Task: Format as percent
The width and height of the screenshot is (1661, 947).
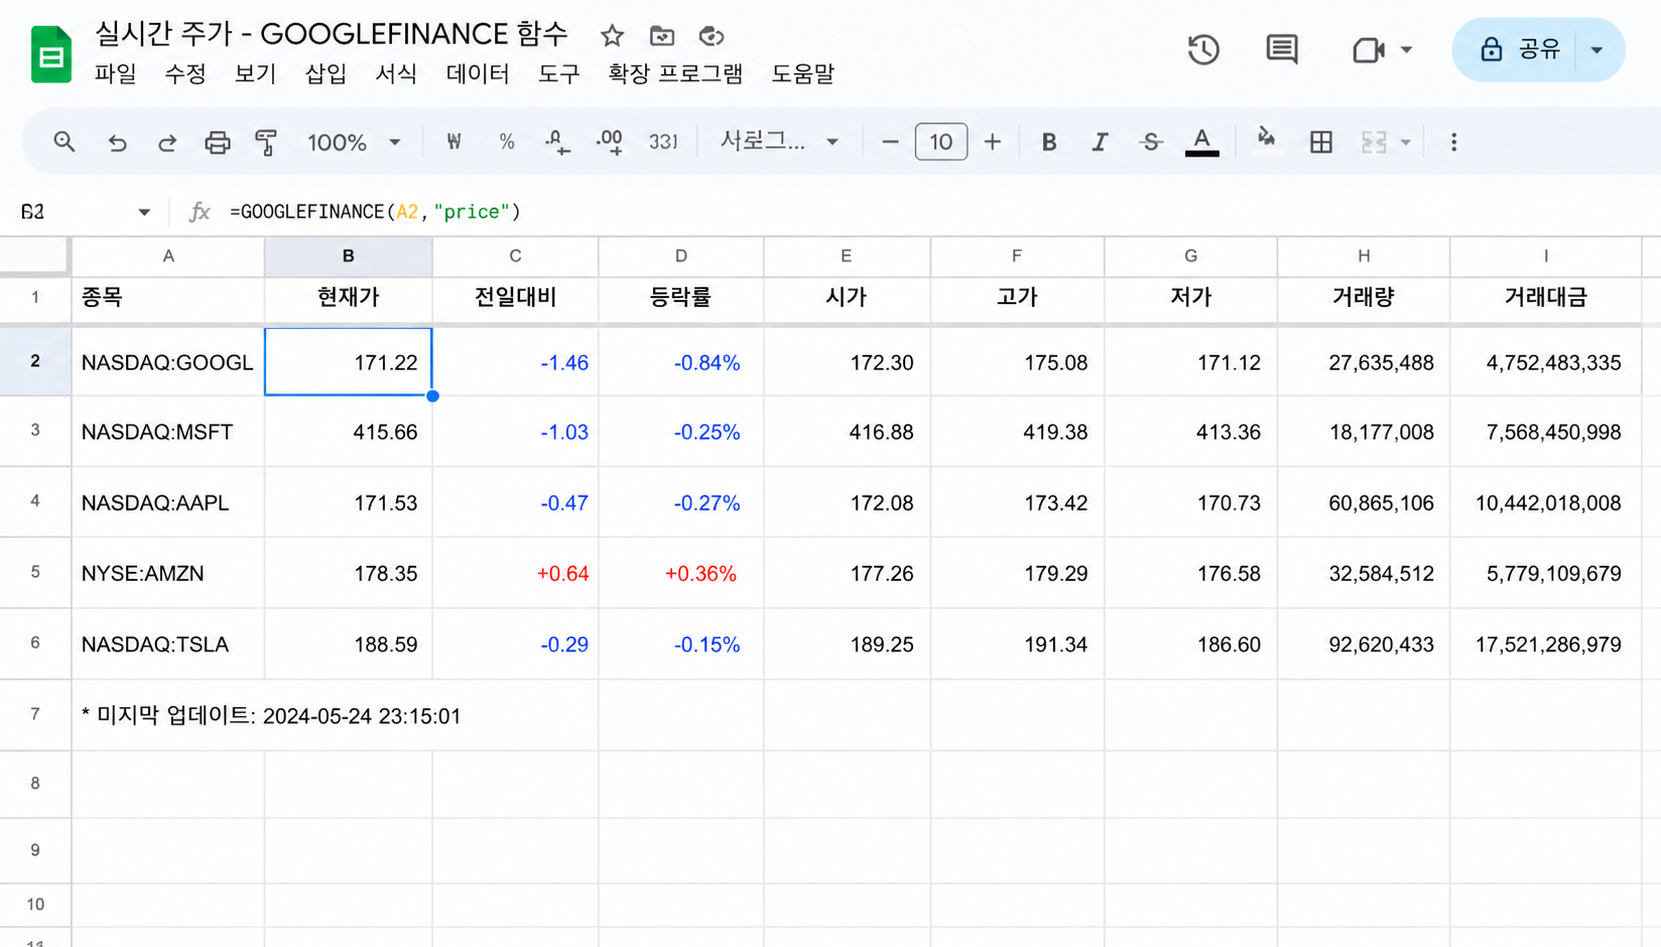Action: [x=507, y=142]
